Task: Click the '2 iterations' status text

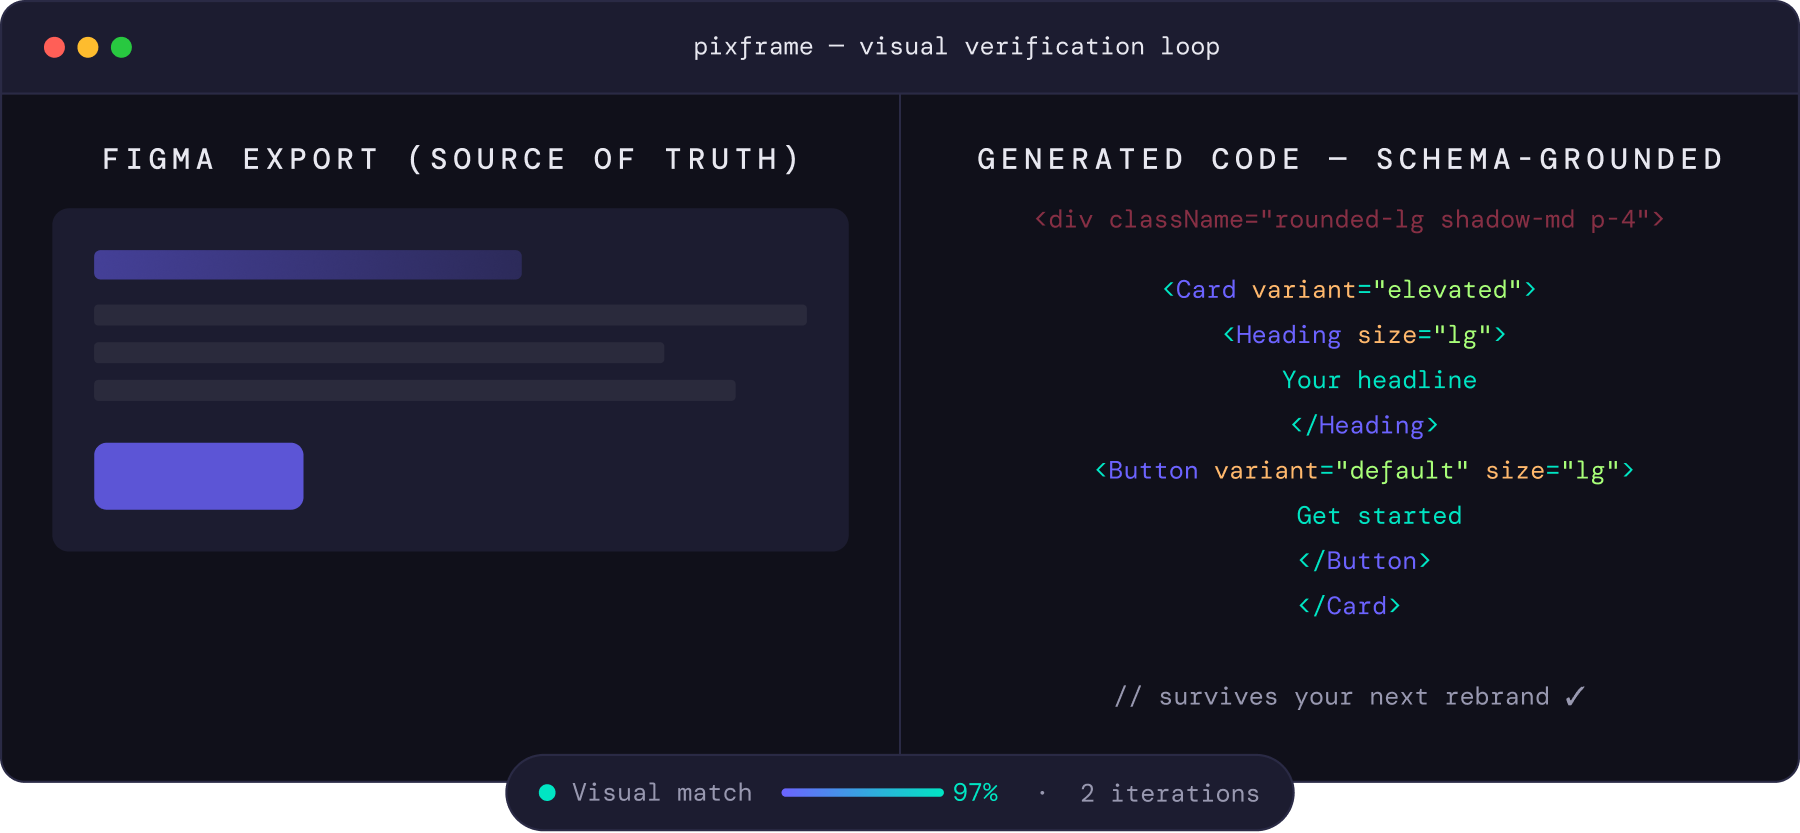Action: click(1170, 794)
